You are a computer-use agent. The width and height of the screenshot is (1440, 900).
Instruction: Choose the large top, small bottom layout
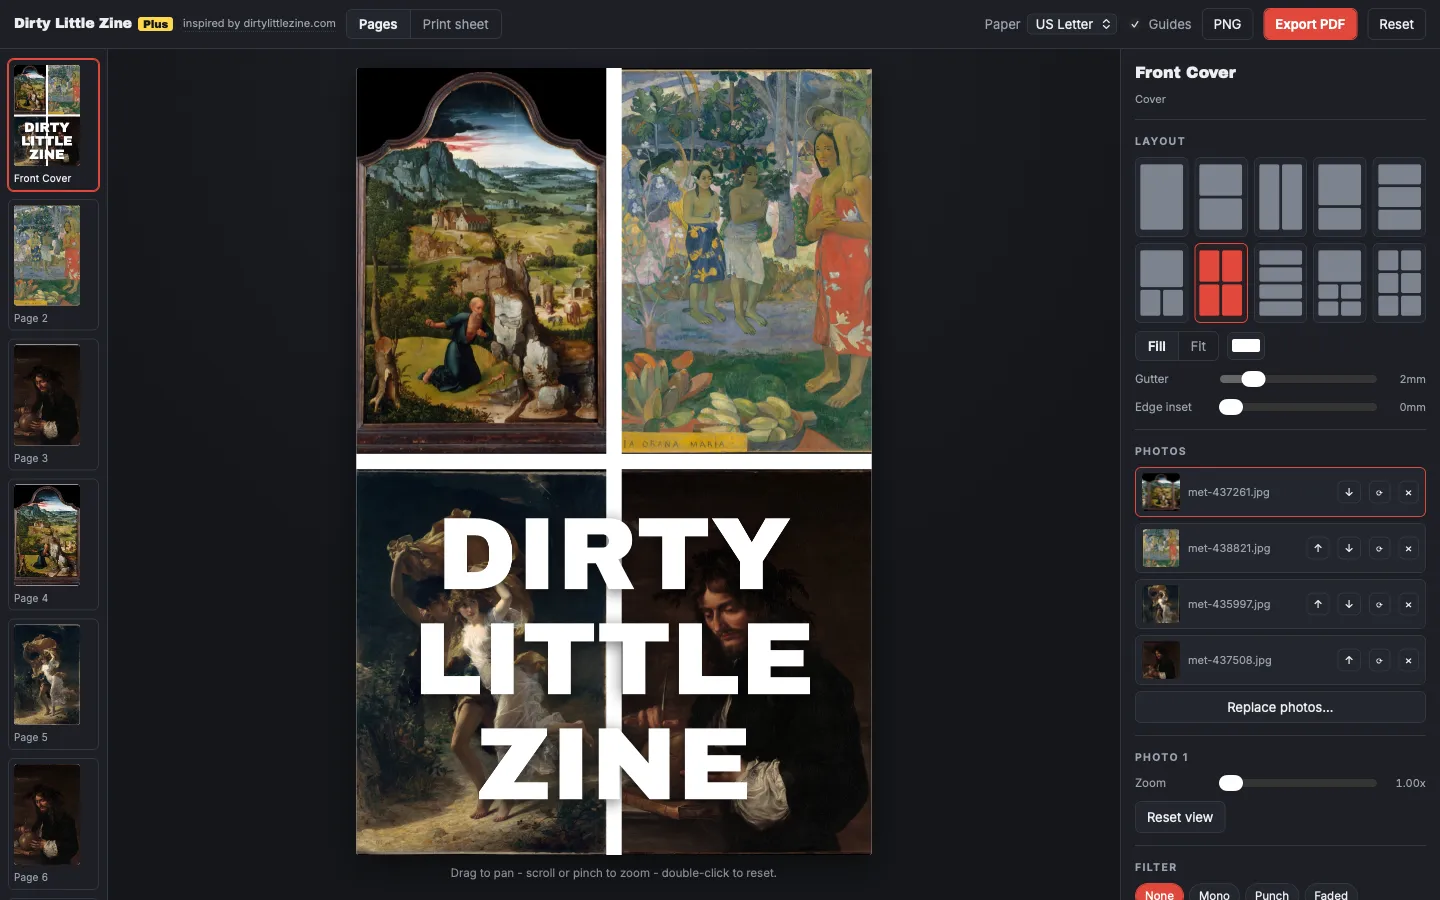(1339, 197)
